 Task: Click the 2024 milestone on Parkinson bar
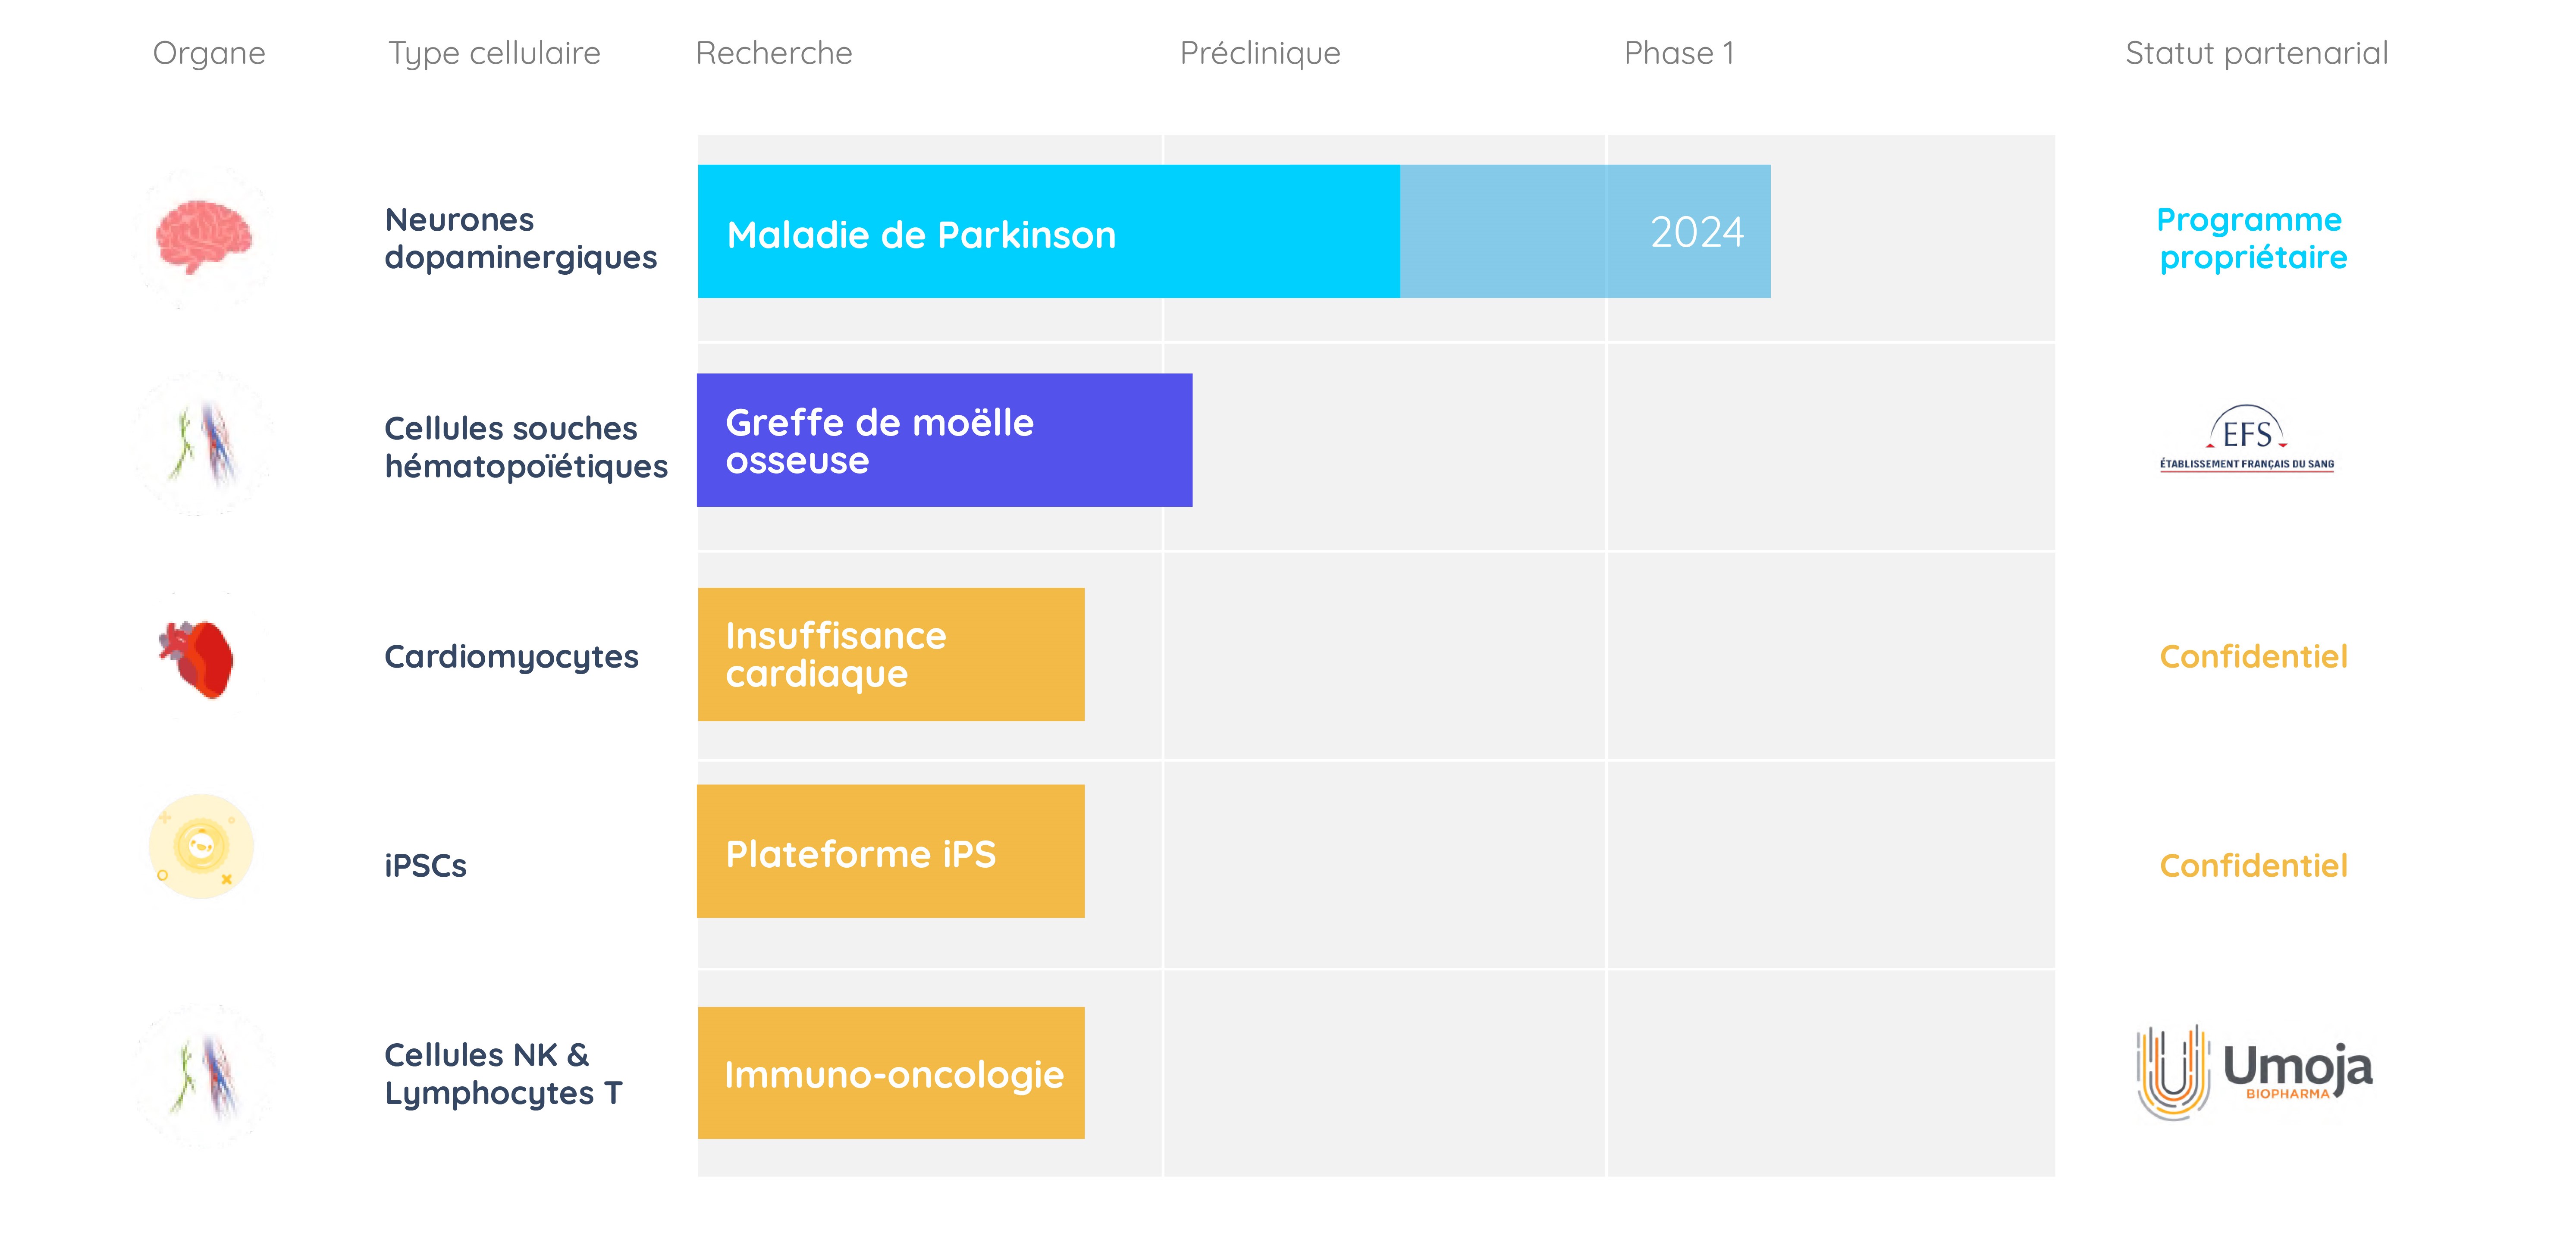coord(1697,232)
